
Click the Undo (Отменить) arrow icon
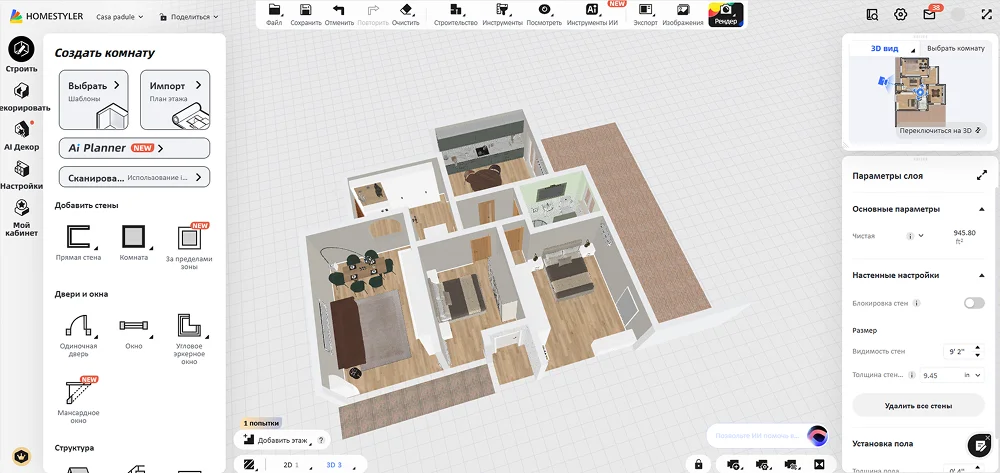340,10
